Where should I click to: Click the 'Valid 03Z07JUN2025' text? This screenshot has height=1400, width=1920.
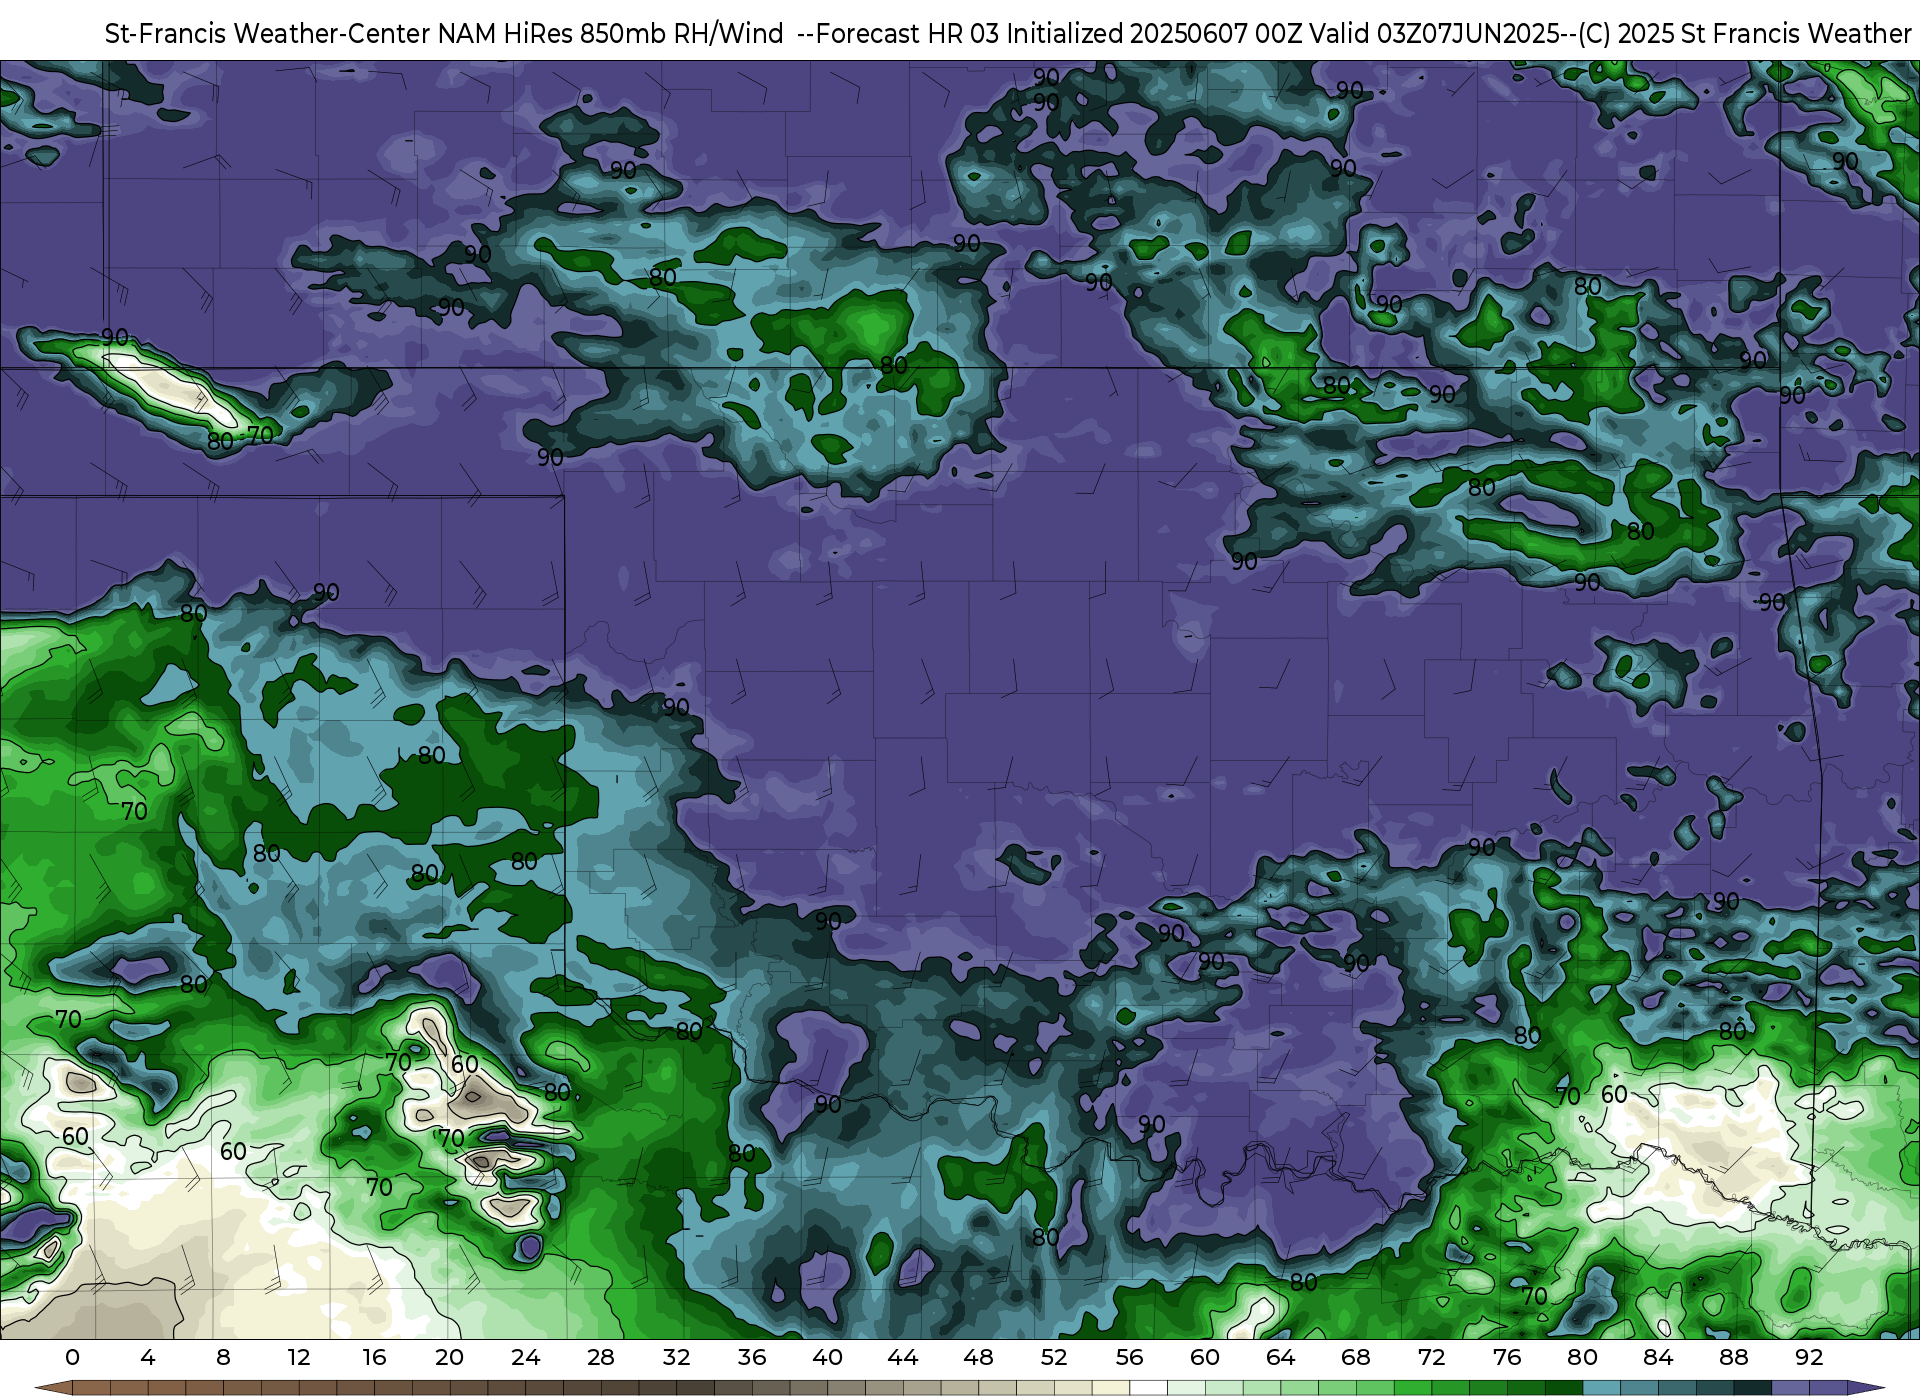tap(1435, 34)
